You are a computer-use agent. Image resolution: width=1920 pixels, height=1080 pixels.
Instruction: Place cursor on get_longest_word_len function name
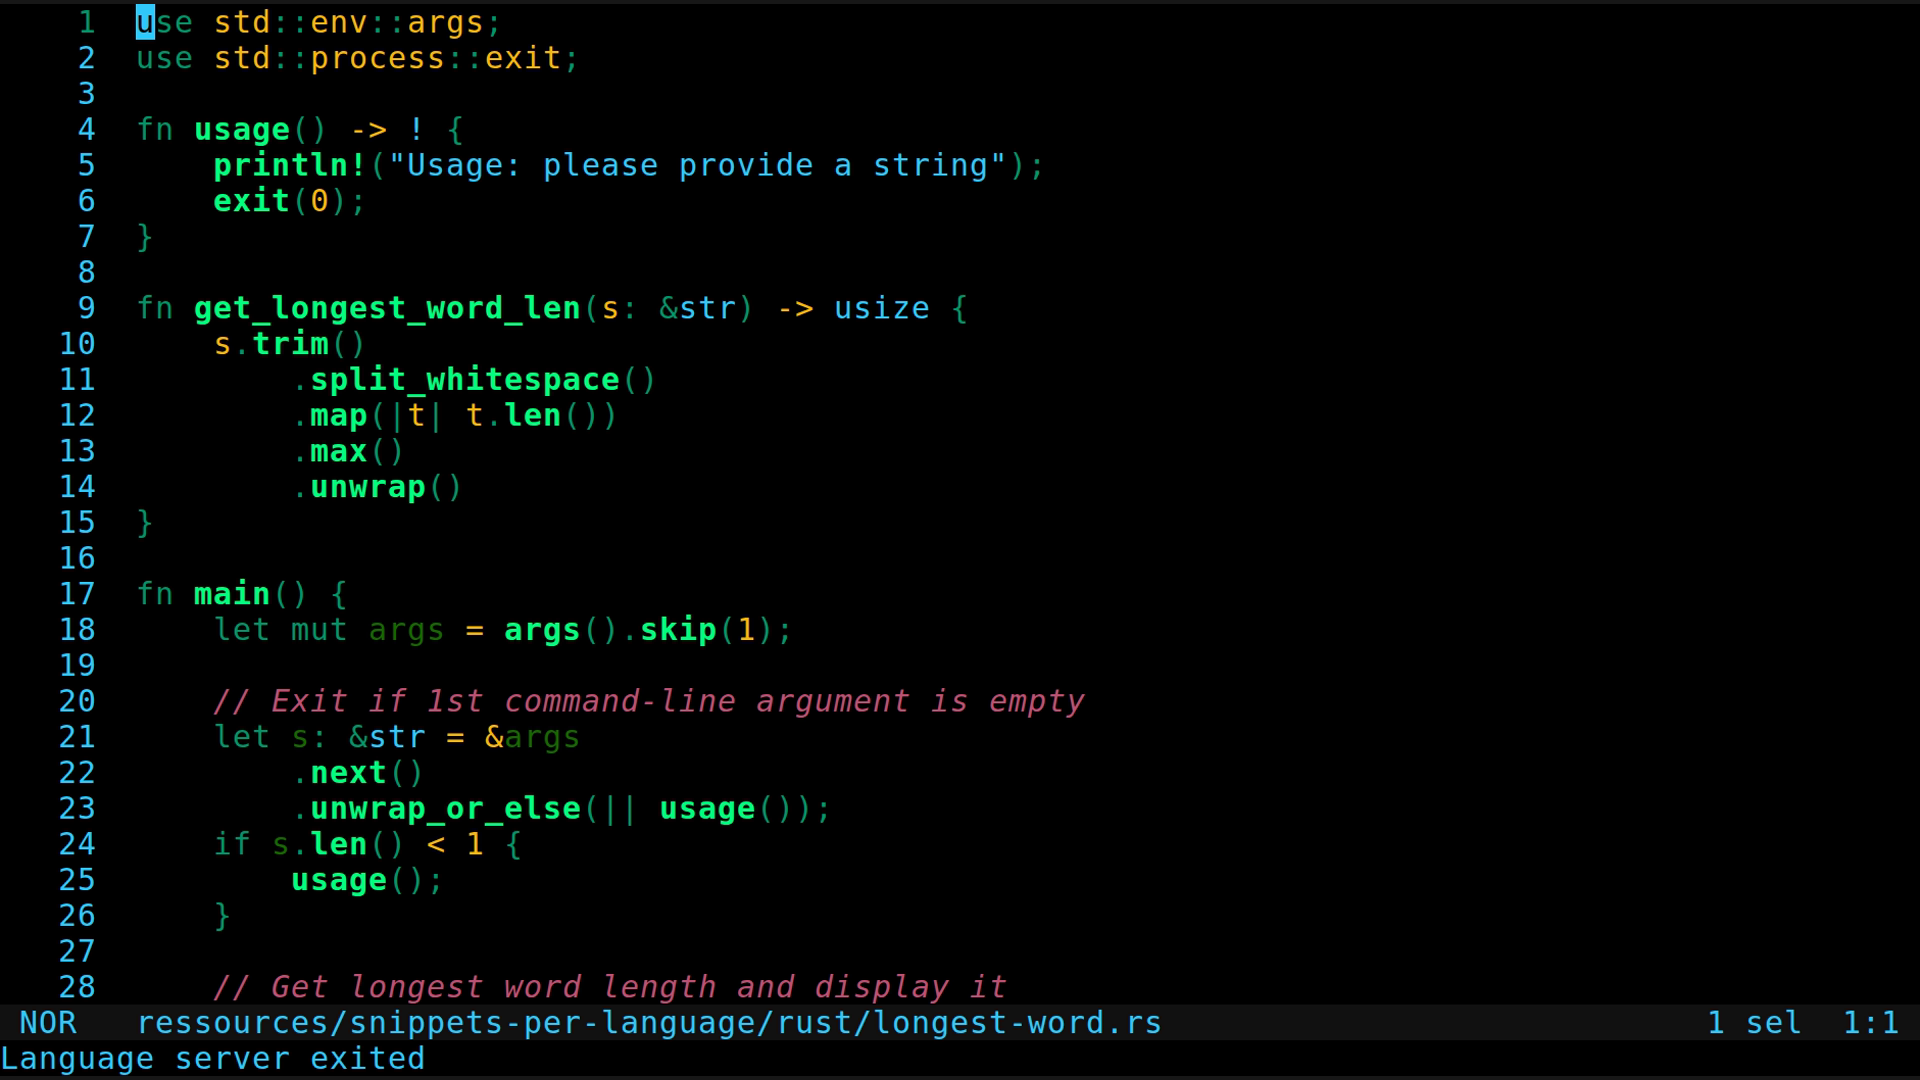pos(387,308)
